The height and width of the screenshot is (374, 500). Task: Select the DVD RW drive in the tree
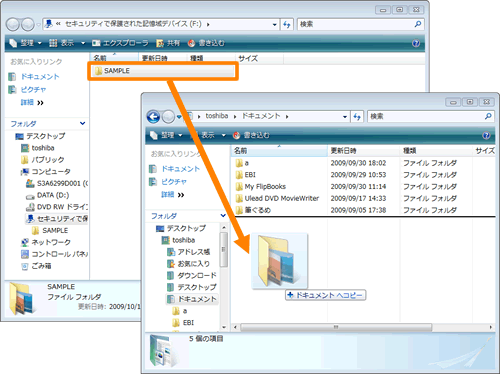(57, 207)
